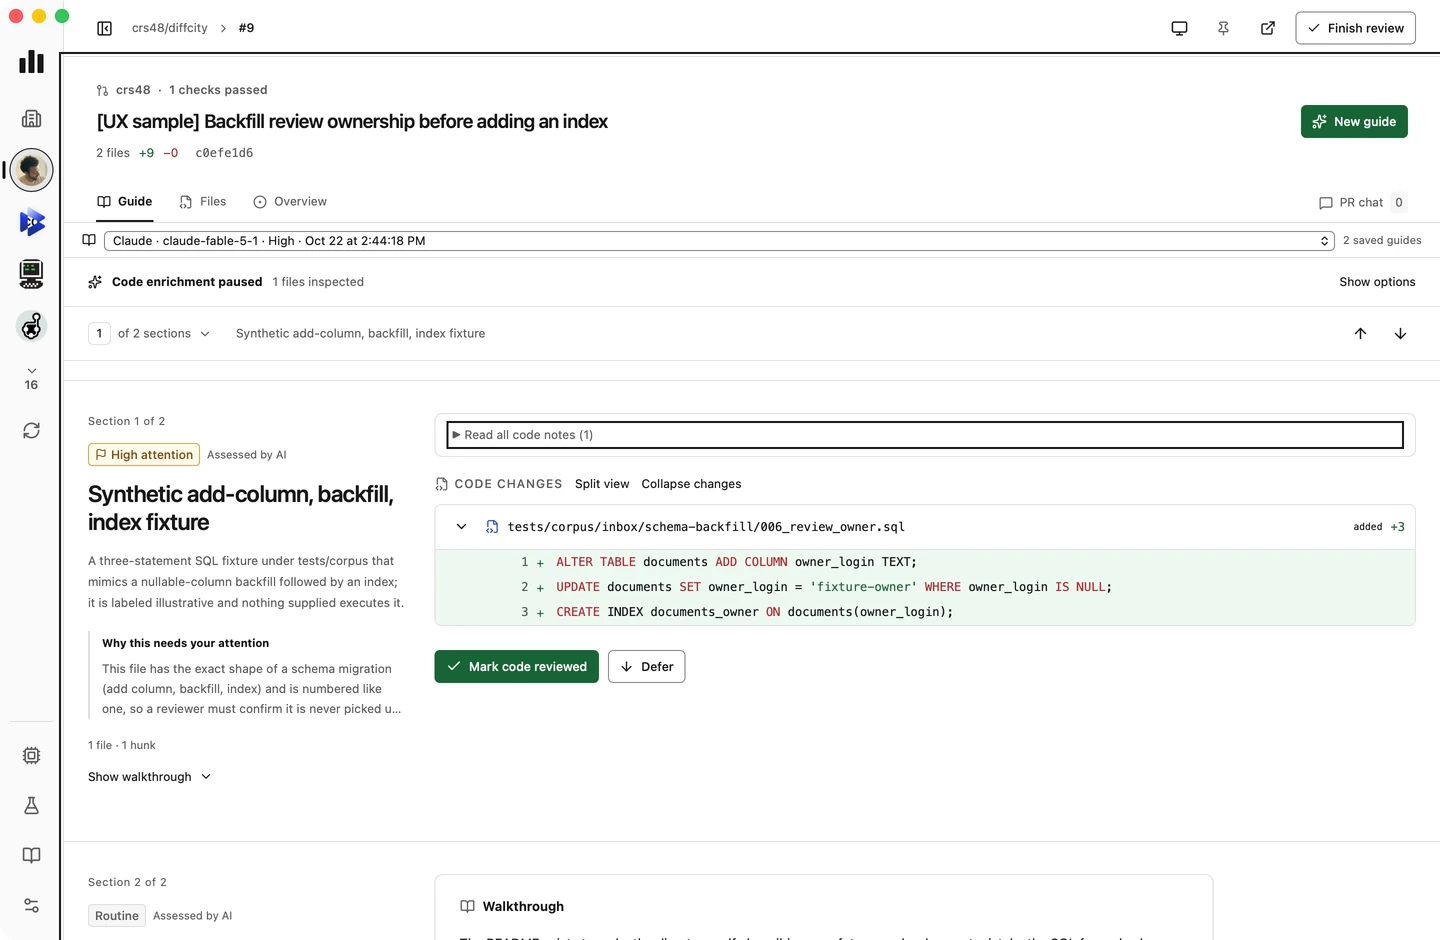Toggle Split view for code changes
The image size is (1440, 940).
(602, 484)
